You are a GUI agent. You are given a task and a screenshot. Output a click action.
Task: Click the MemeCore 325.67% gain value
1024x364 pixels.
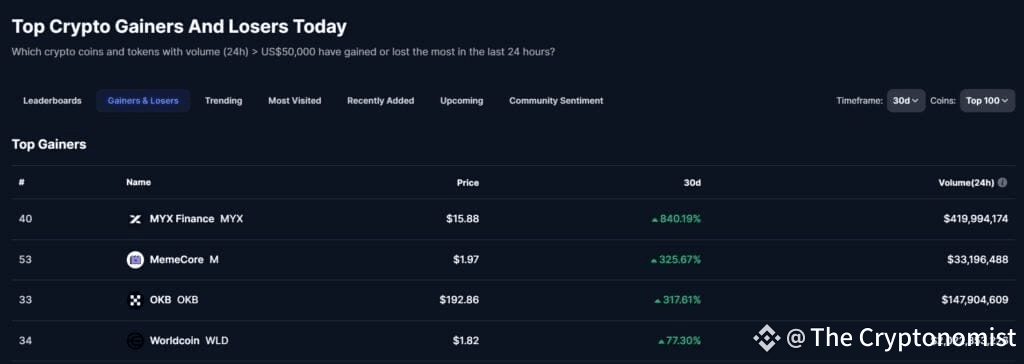point(676,260)
